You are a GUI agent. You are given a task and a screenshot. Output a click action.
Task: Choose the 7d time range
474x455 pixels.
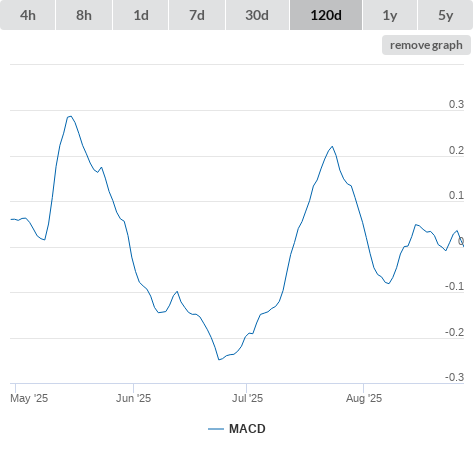197,15
